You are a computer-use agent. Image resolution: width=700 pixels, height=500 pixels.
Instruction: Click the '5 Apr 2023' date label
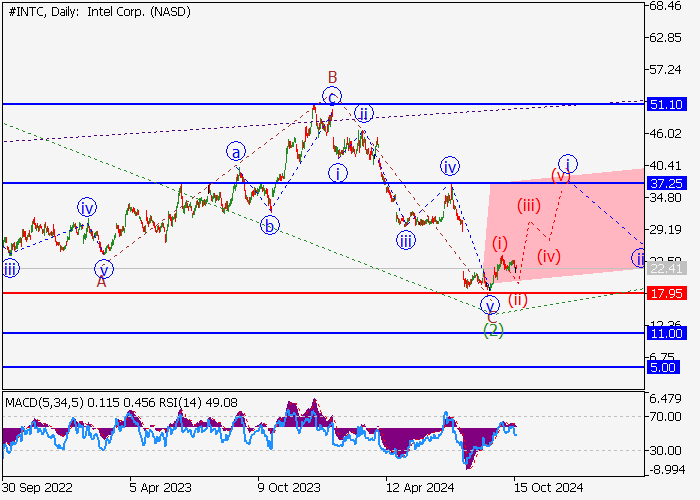click(x=161, y=488)
